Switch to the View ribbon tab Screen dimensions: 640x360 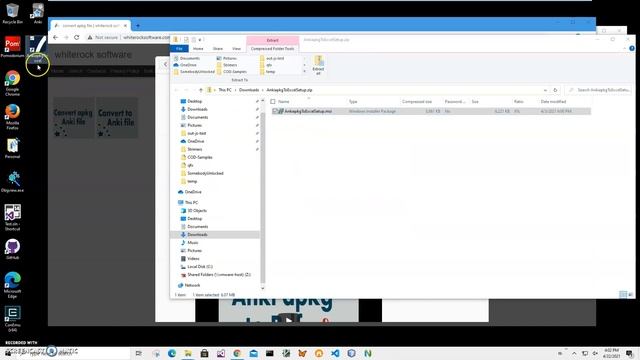[236, 49]
